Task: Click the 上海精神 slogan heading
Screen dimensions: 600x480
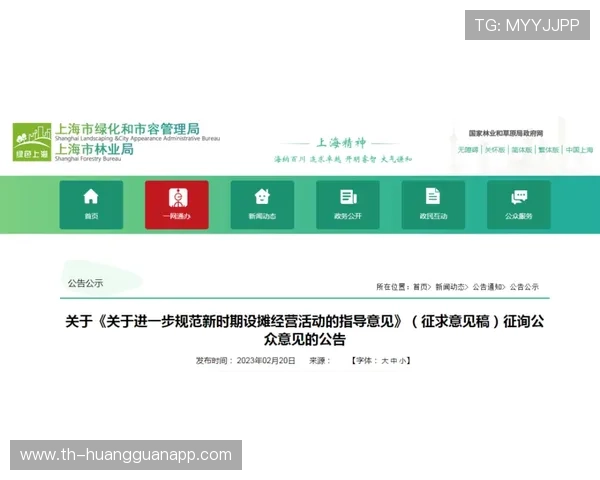Action: 341,143
